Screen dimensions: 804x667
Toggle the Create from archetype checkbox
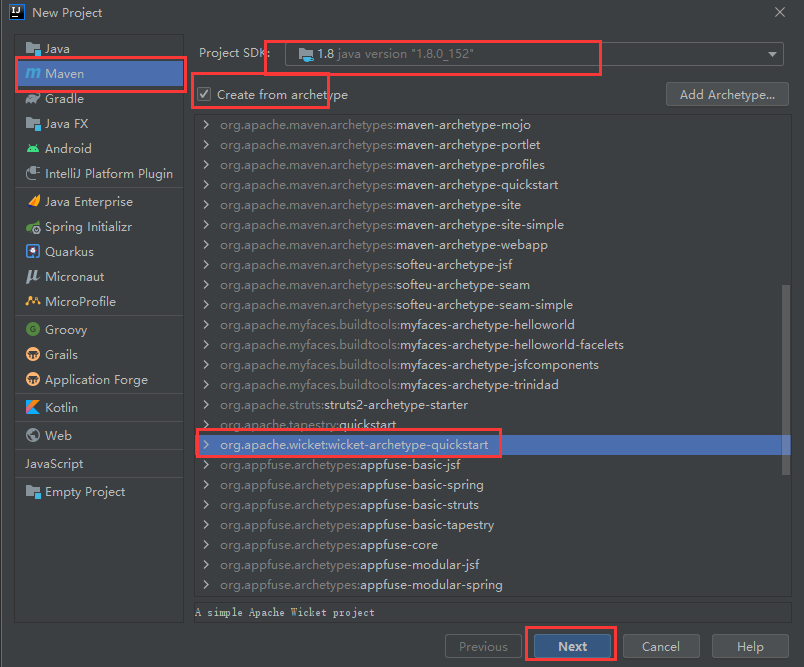point(204,94)
